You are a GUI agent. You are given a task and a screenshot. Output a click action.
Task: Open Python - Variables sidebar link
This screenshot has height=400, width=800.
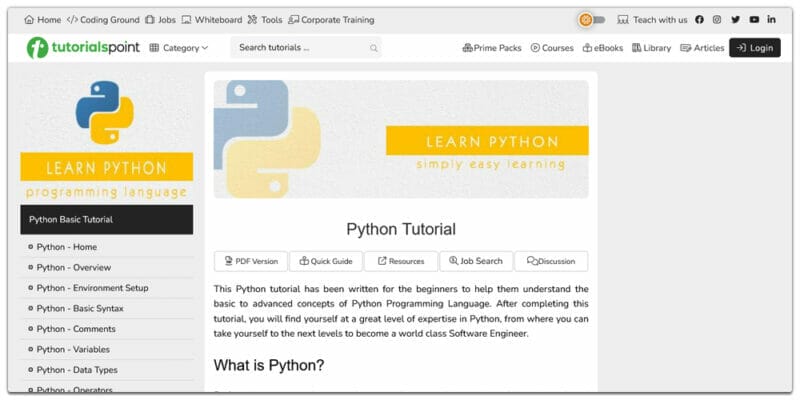(x=73, y=349)
